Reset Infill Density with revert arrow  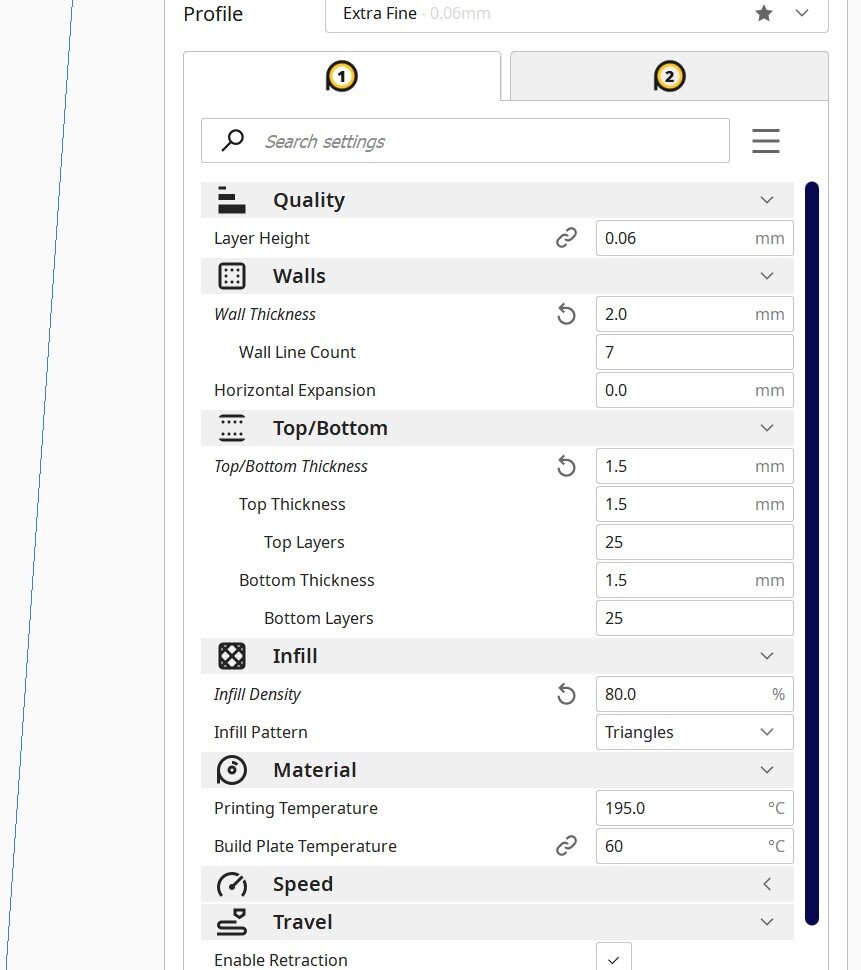point(566,694)
